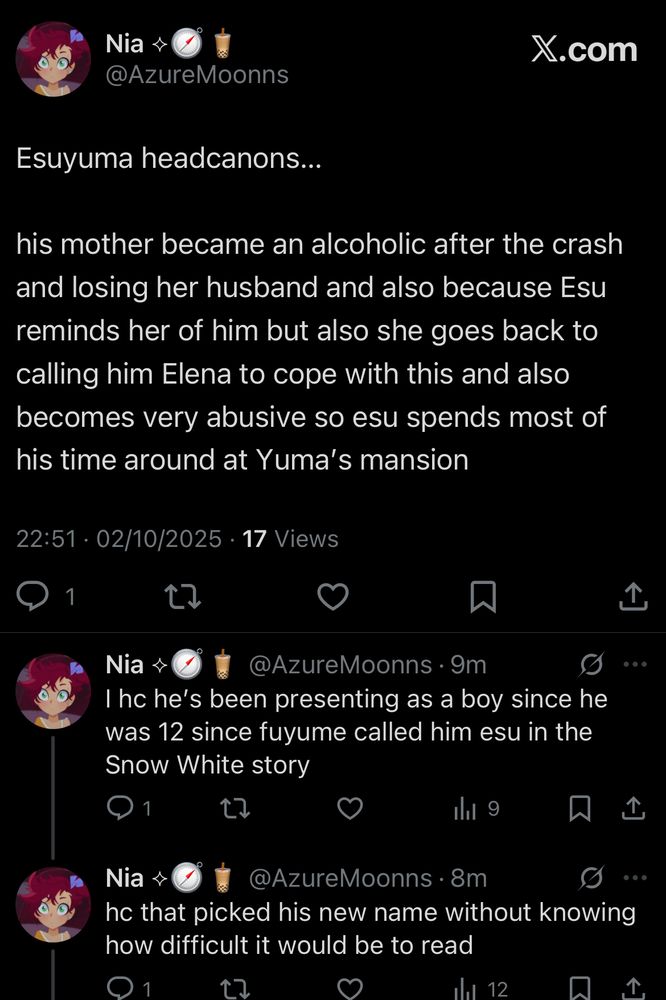Screen dimensions: 666x1000
Task: Like the main Esuyuma headcanons post
Action: (332, 597)
